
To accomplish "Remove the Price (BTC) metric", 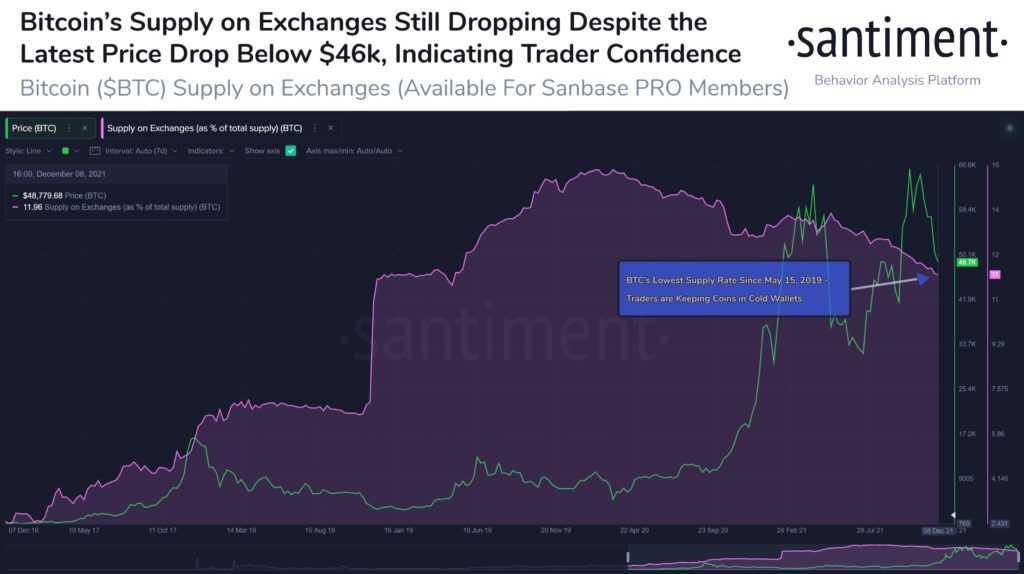I will pos(85,129).
